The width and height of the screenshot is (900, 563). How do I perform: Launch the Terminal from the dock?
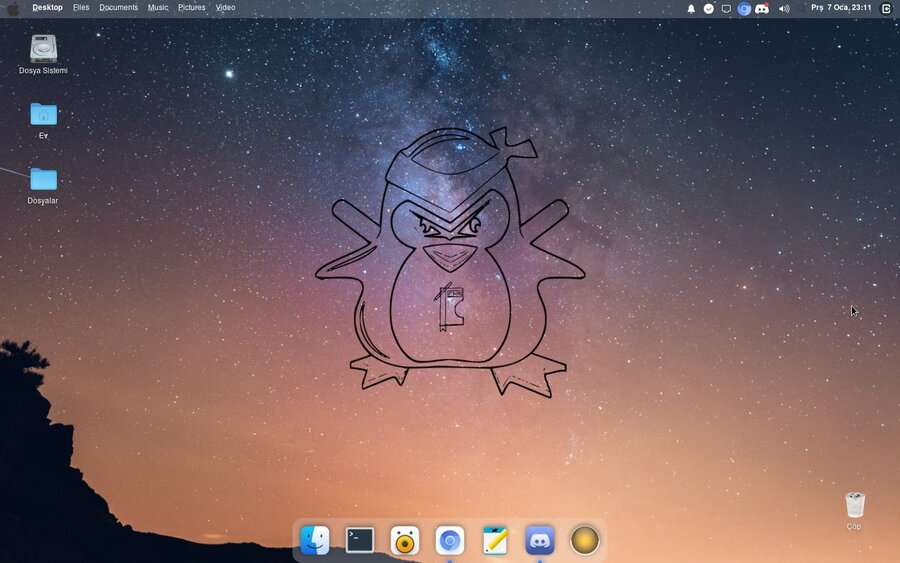tap(360, 540)
